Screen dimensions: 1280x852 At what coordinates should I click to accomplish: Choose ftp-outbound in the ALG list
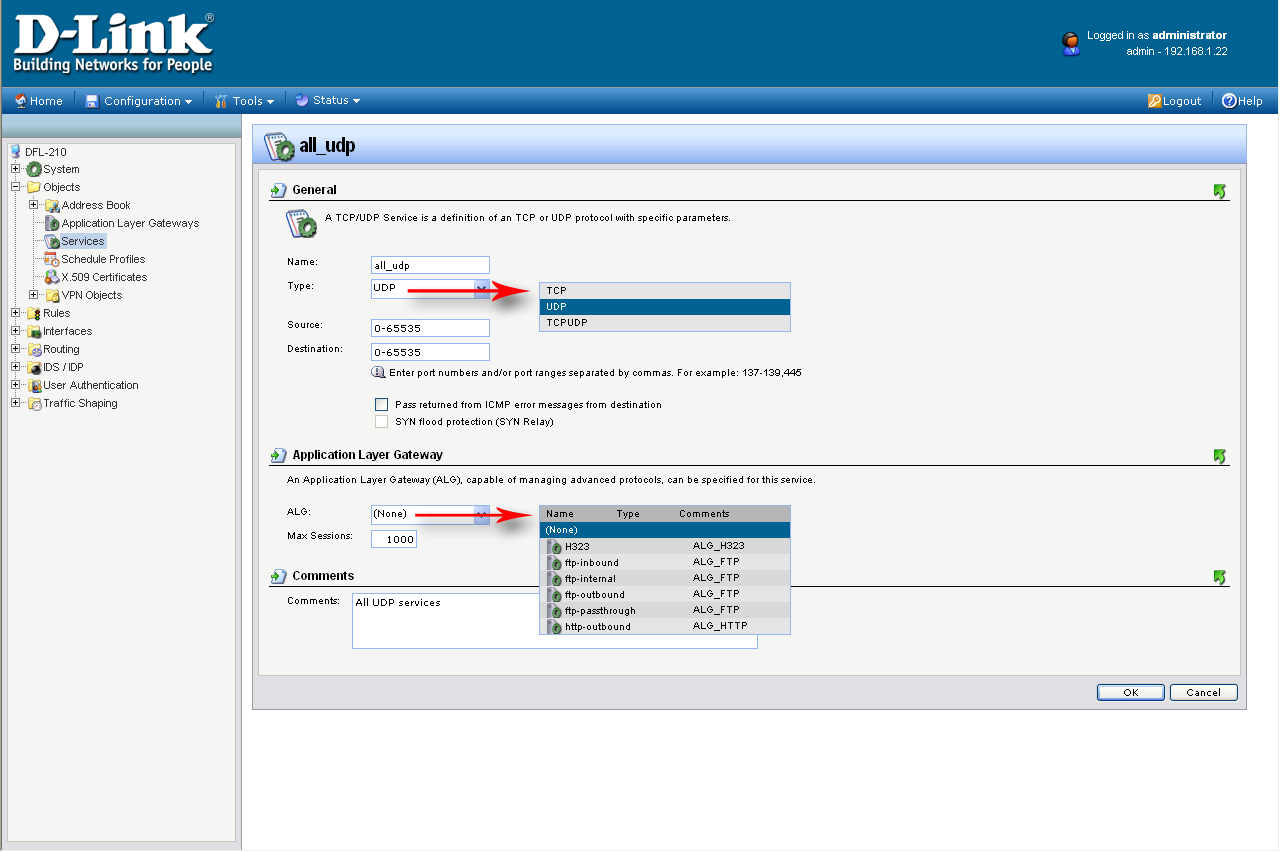pyautogui.click(x=665, y=594)
